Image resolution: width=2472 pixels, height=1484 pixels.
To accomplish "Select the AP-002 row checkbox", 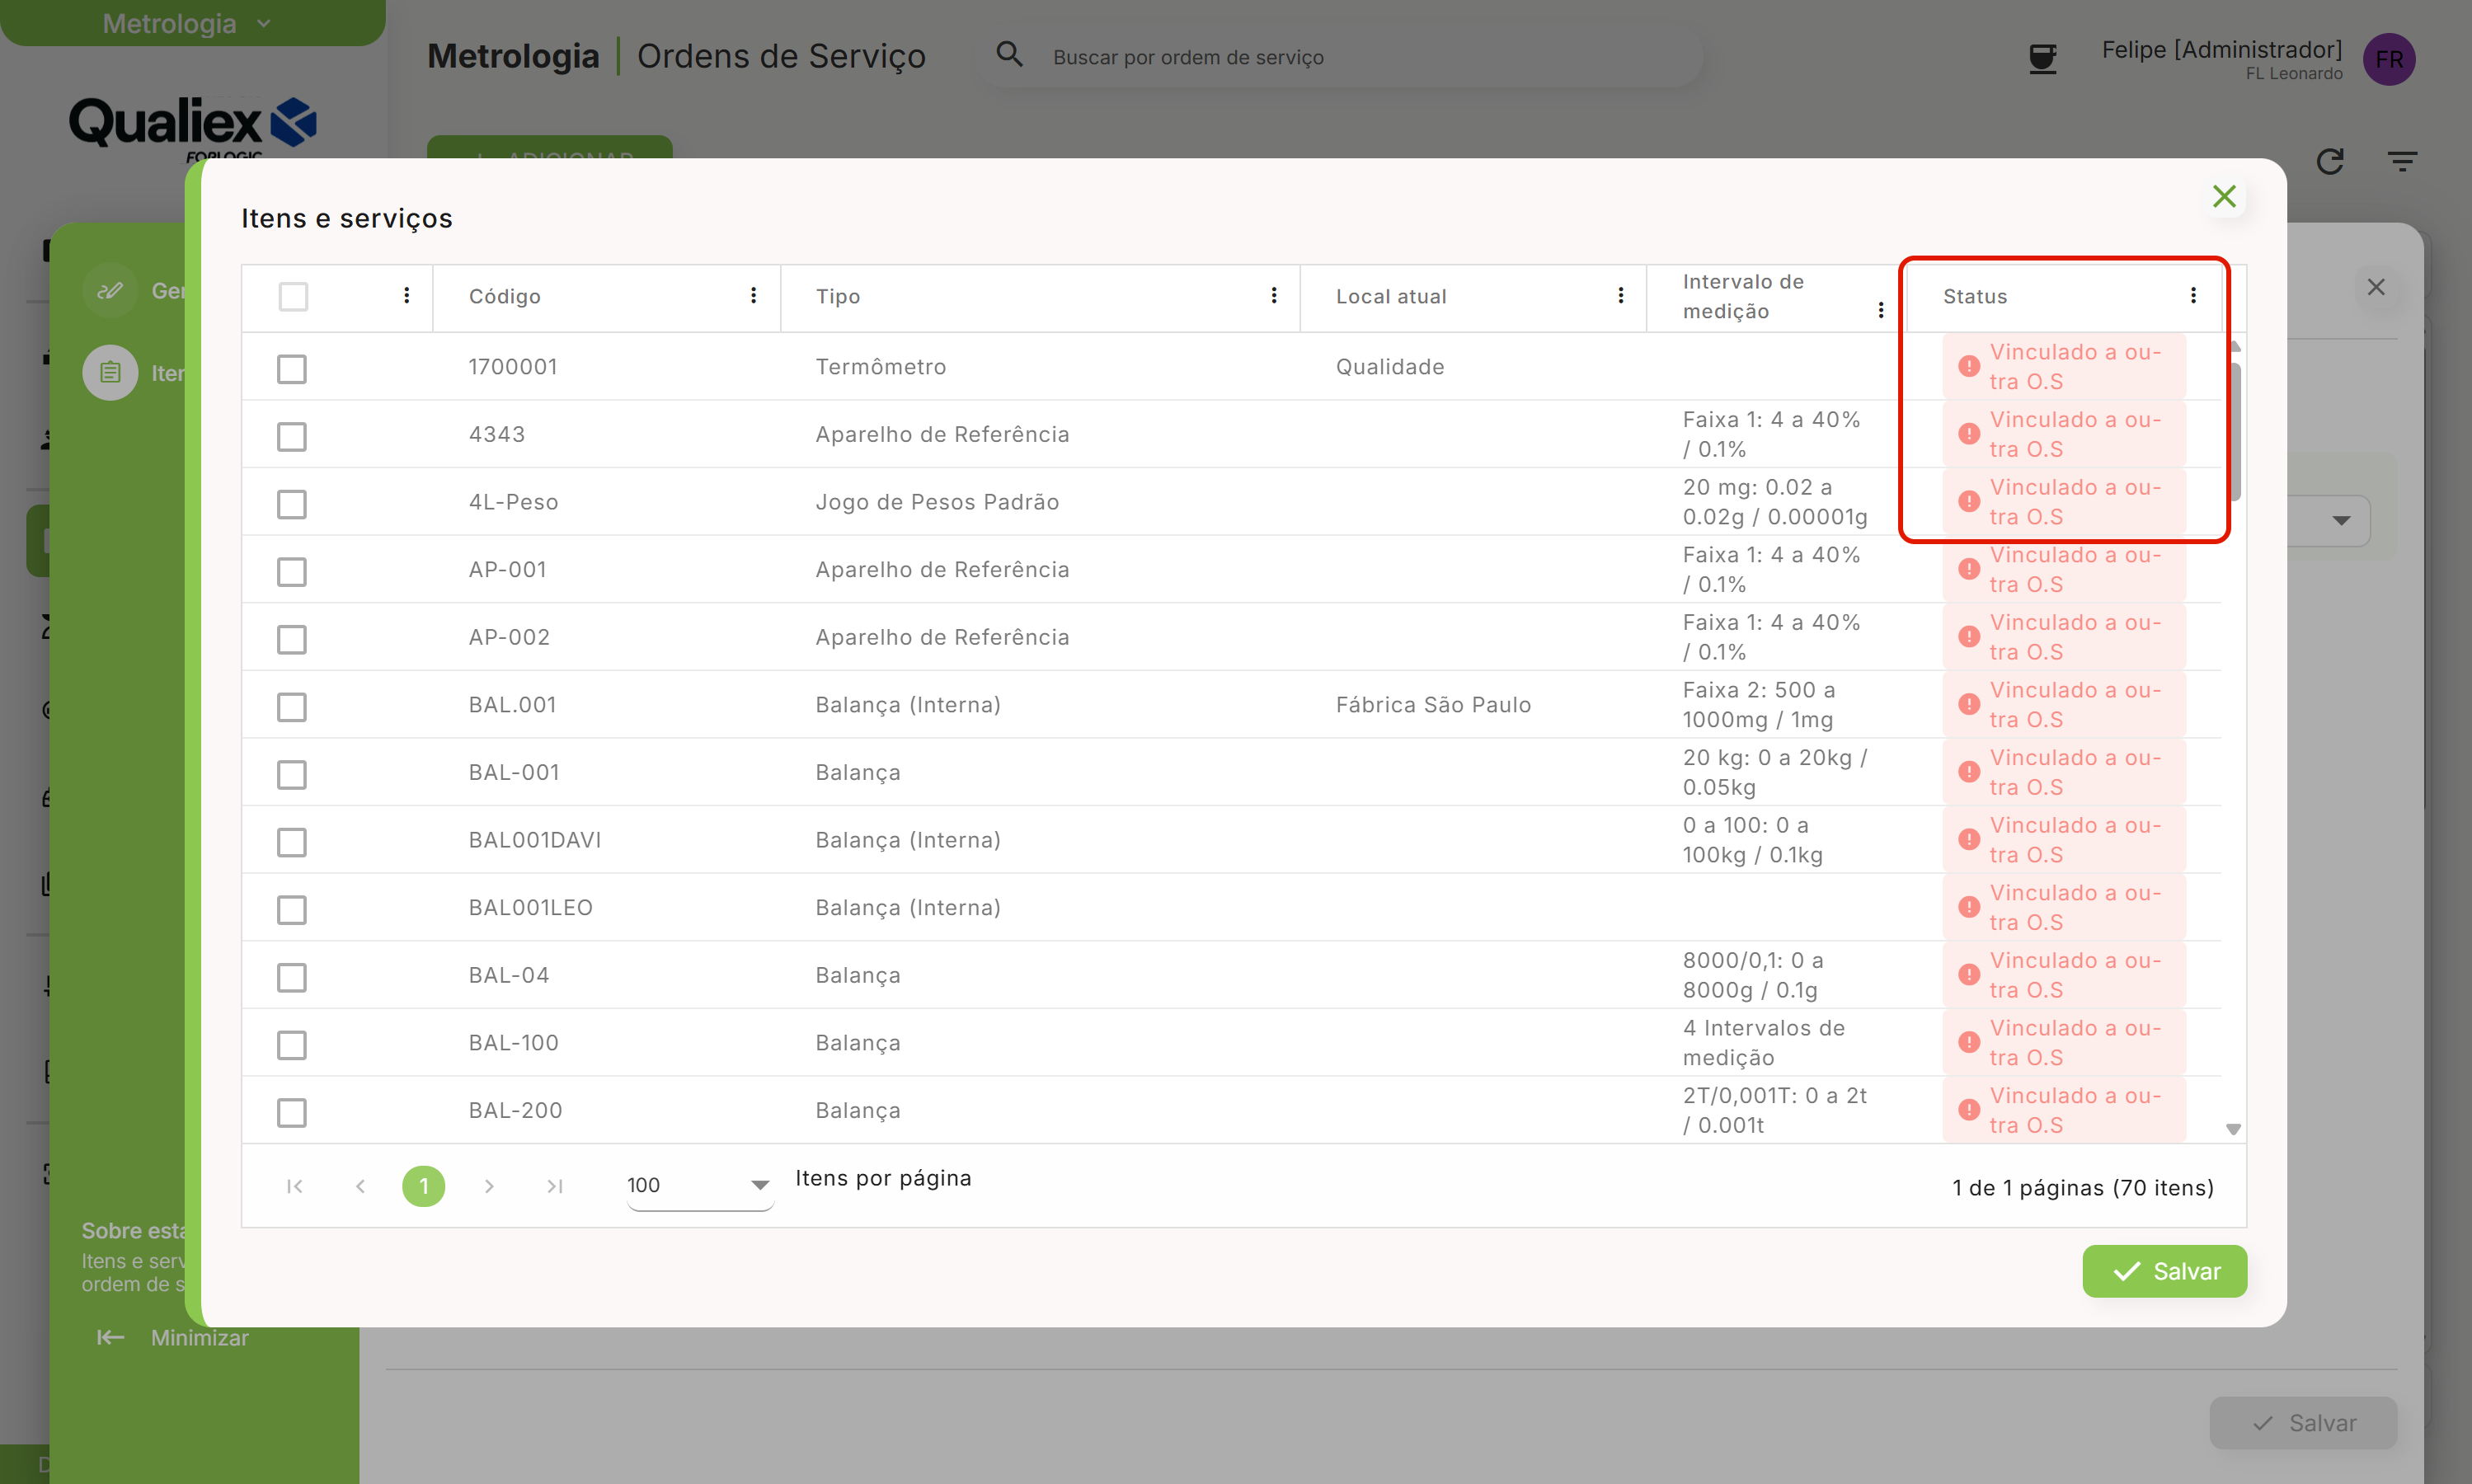I will pos(292,639).
